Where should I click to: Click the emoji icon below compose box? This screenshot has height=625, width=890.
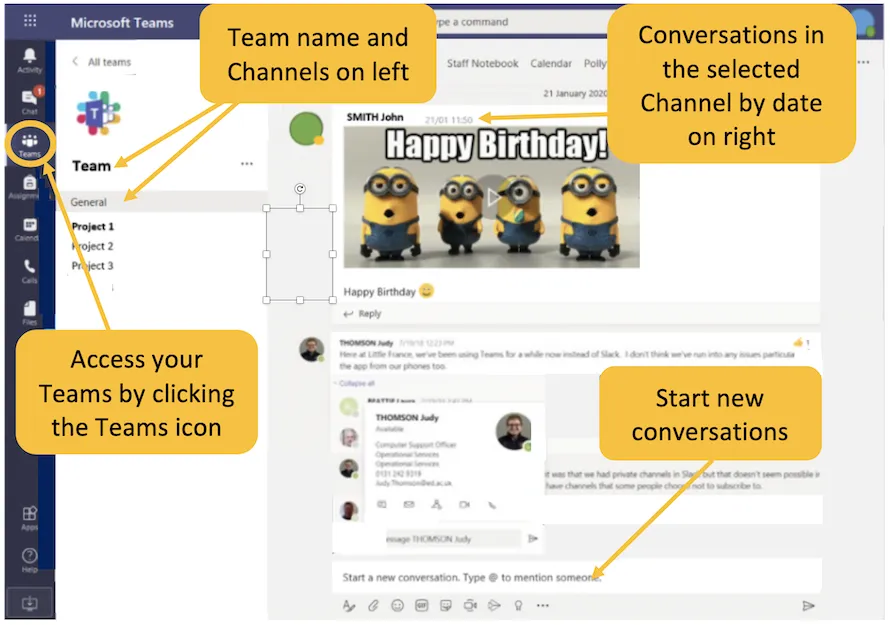(x=397, y=605)
